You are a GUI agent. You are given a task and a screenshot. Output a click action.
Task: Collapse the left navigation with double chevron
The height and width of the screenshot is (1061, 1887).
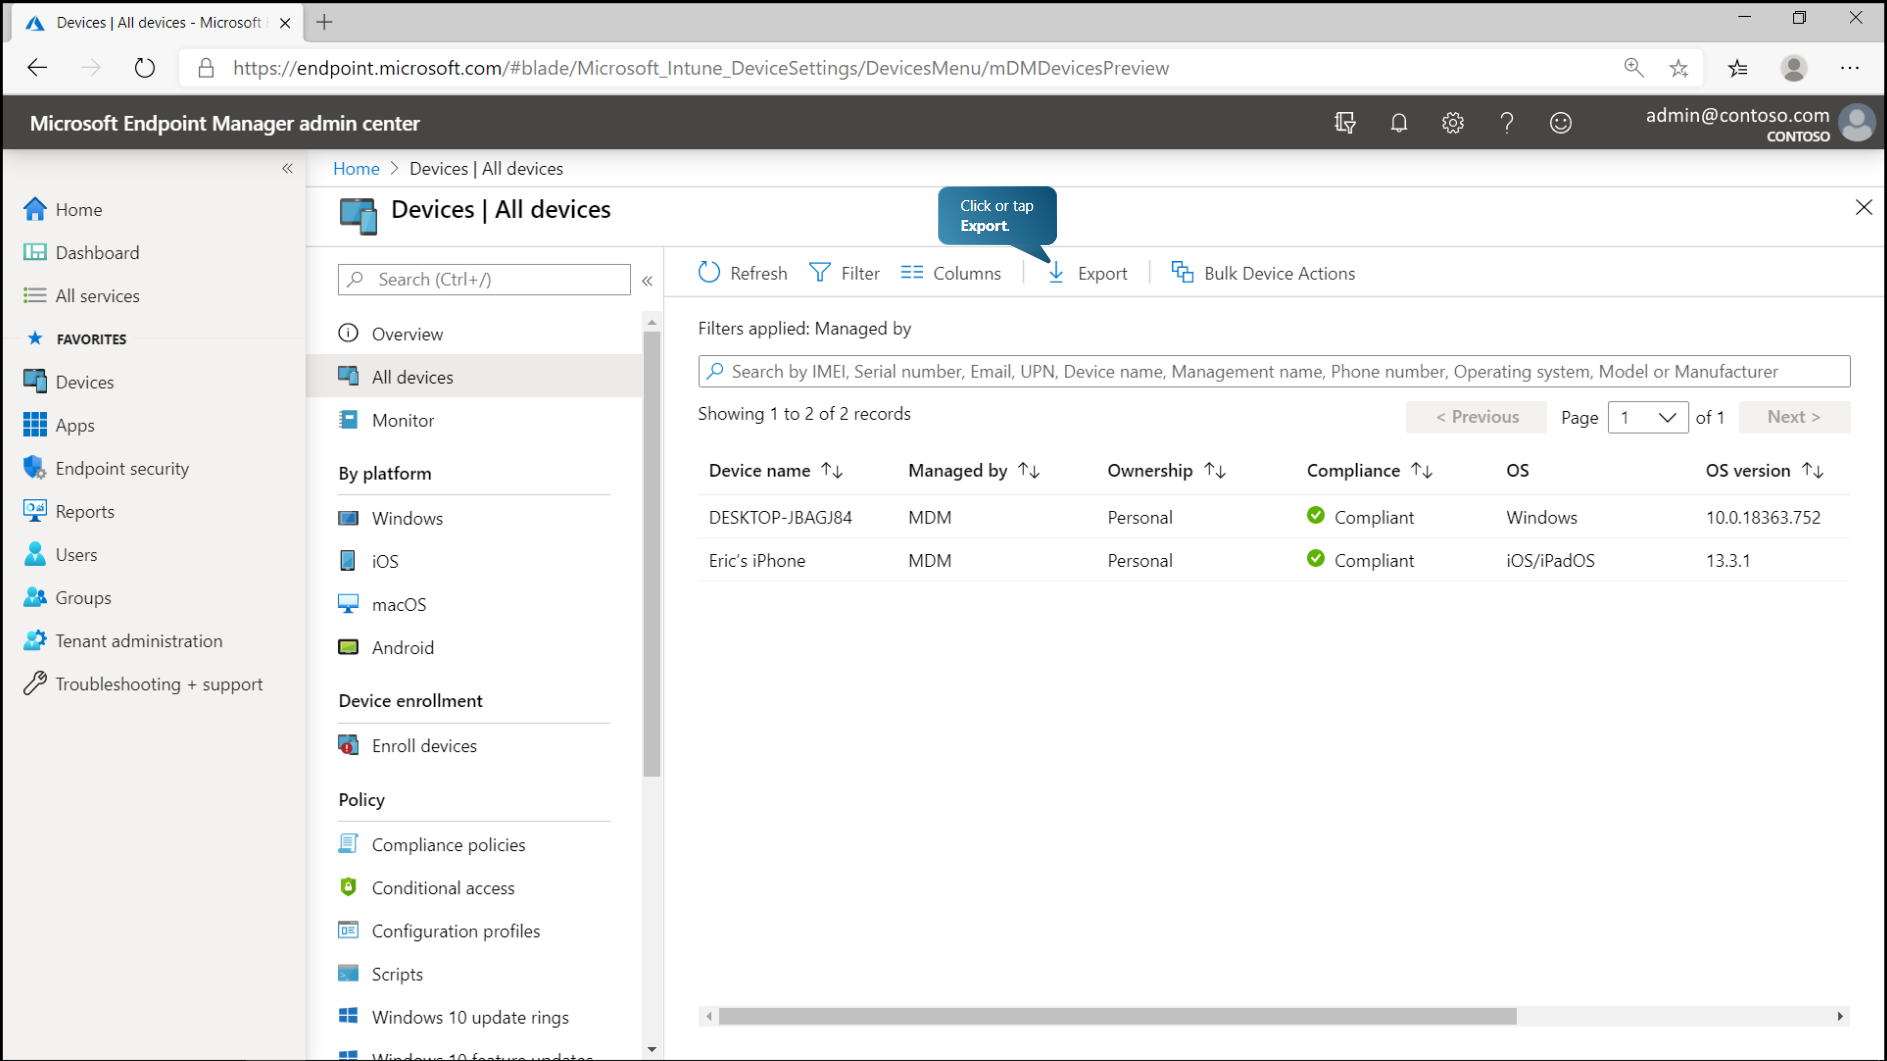coord(288,168)
